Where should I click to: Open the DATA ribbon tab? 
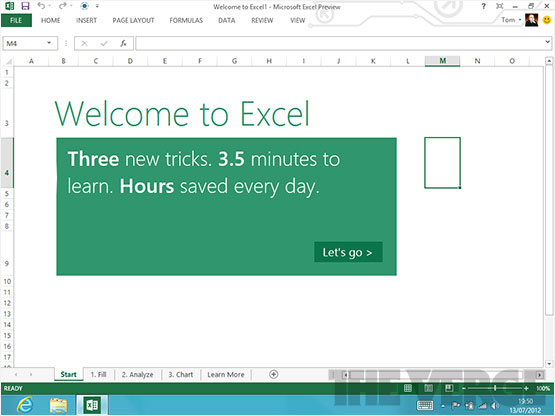(227, 21)
